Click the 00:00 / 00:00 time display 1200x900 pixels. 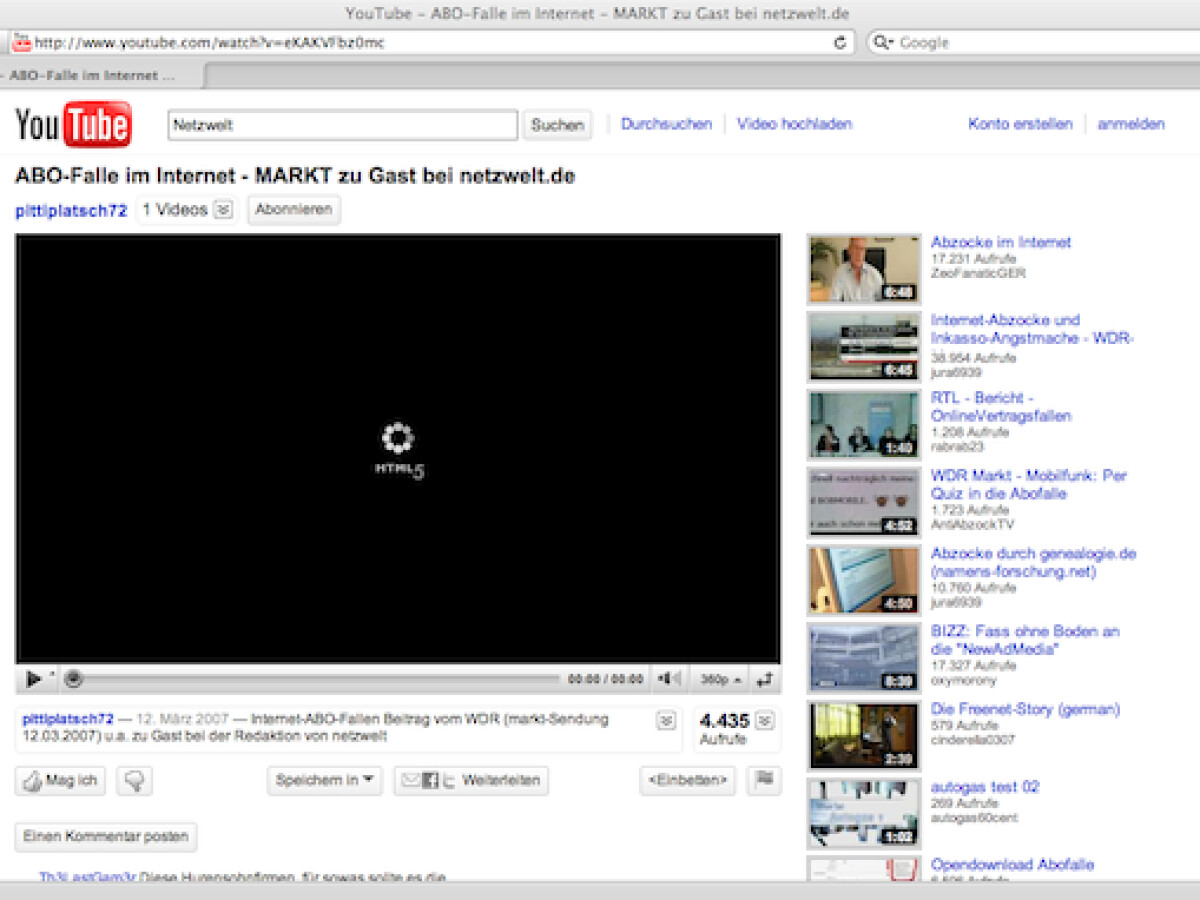pos(606,679)
